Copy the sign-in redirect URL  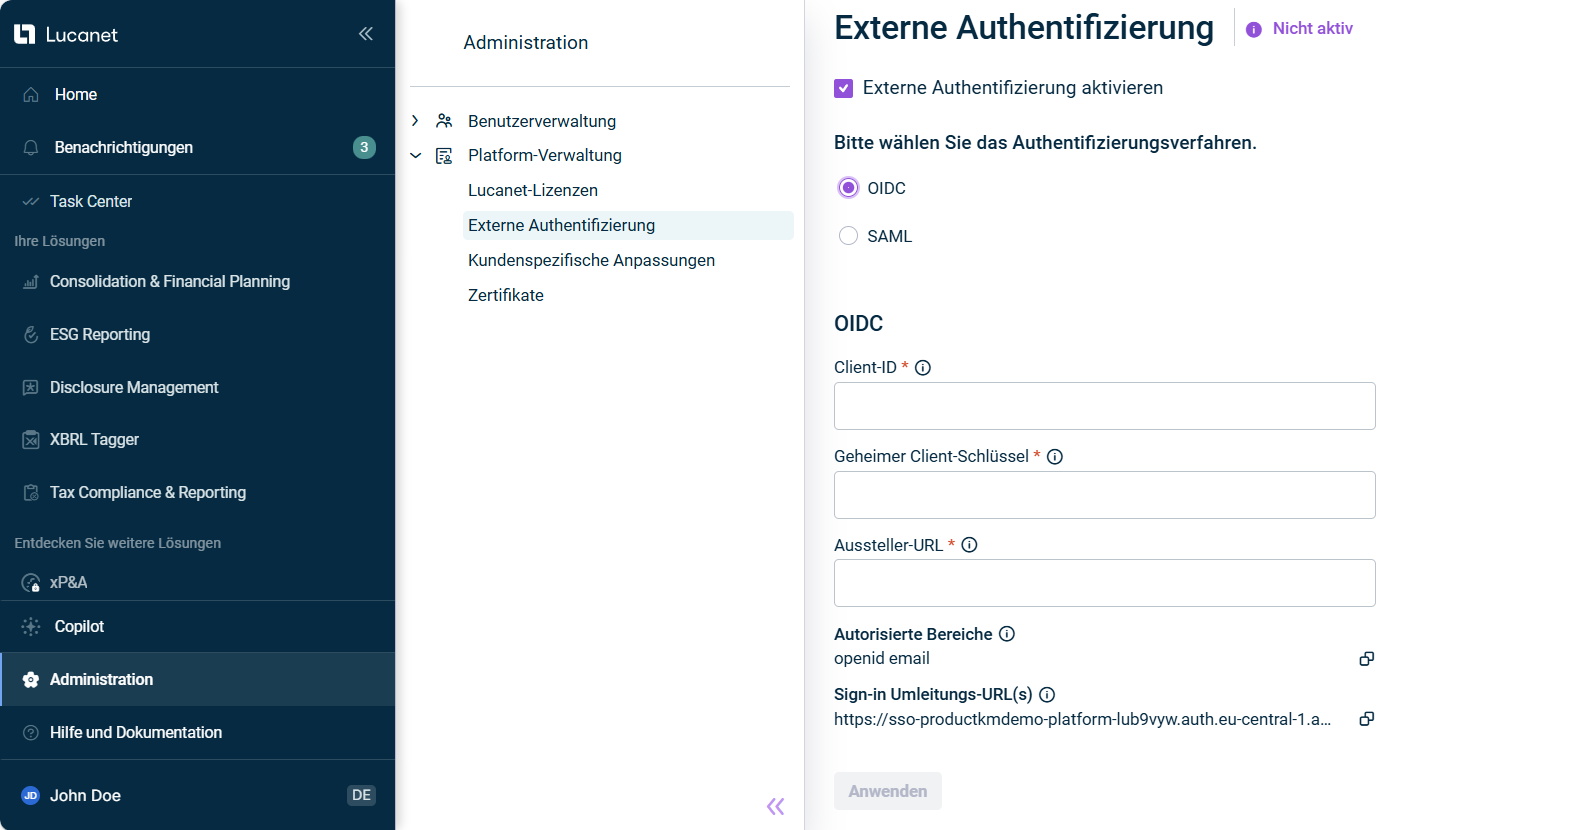[1367, 719]
